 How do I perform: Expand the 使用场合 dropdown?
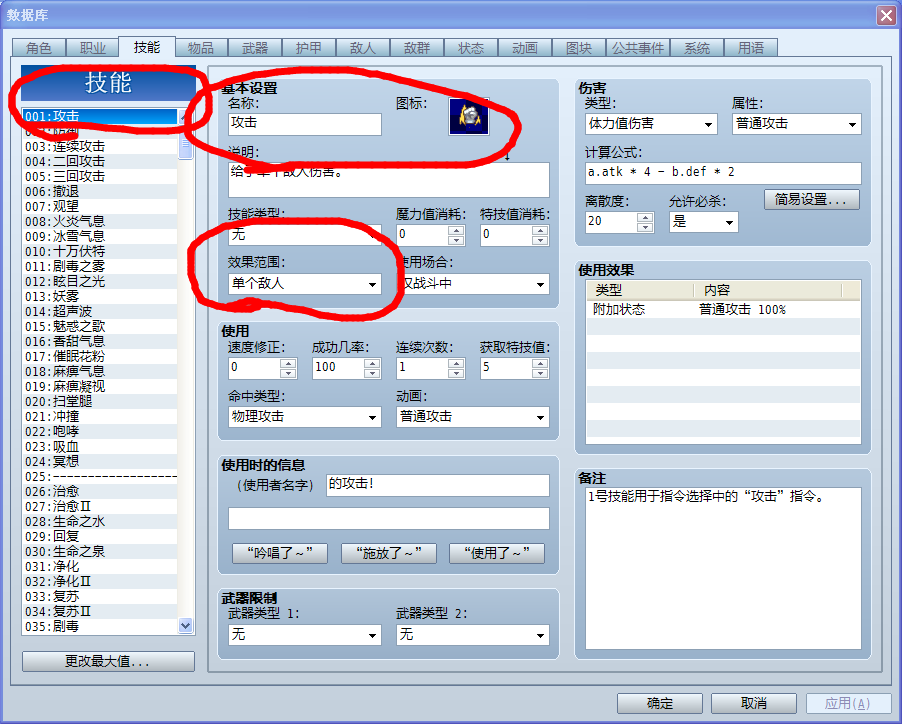(x=473, y=284)
